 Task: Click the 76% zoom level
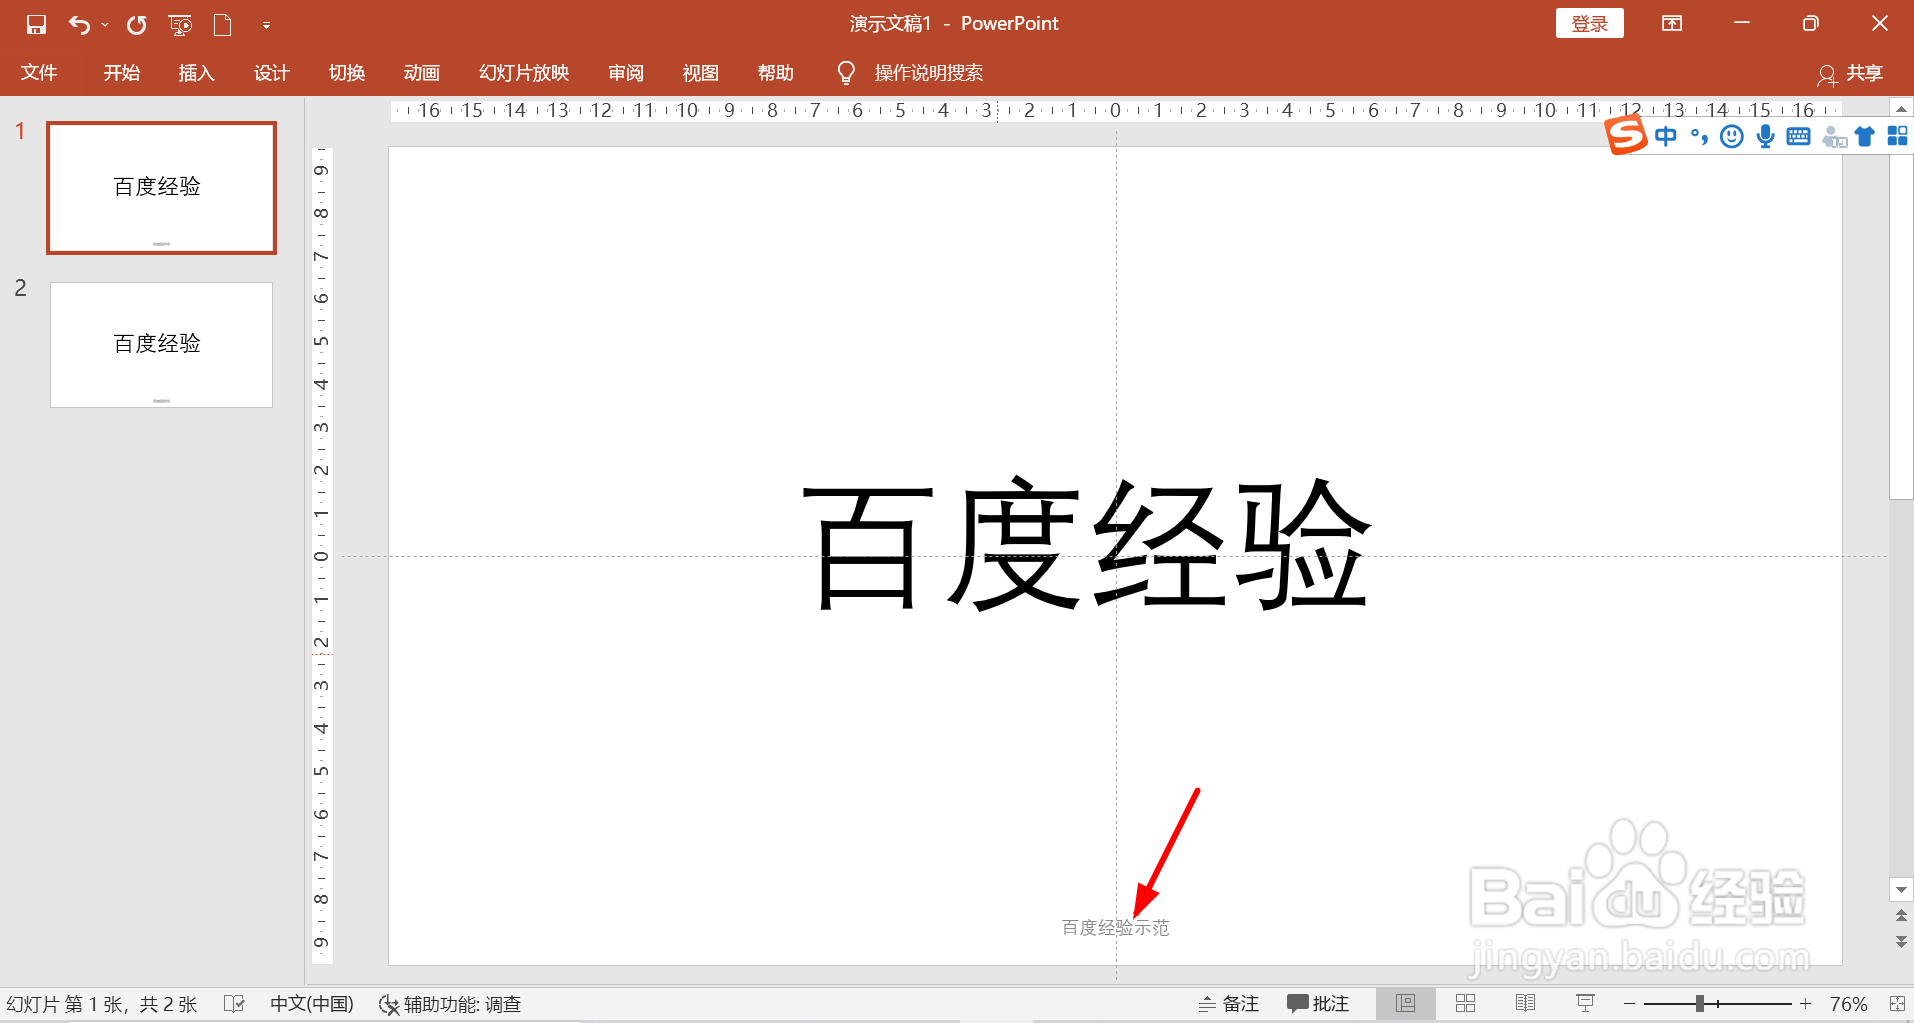[1848, 1004]
